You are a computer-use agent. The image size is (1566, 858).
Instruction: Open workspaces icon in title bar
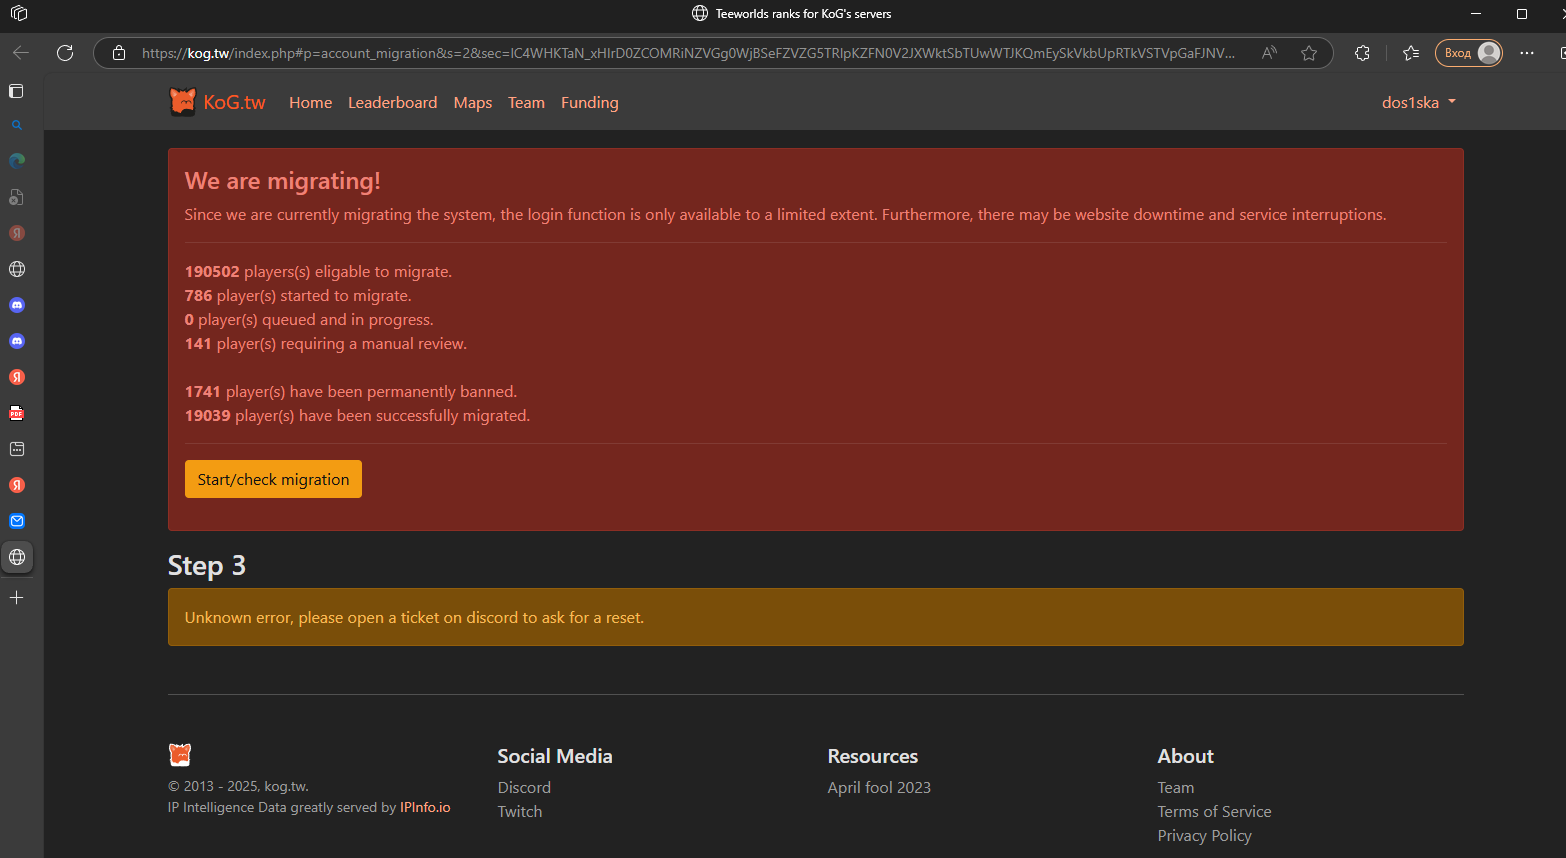coord(19,14)
